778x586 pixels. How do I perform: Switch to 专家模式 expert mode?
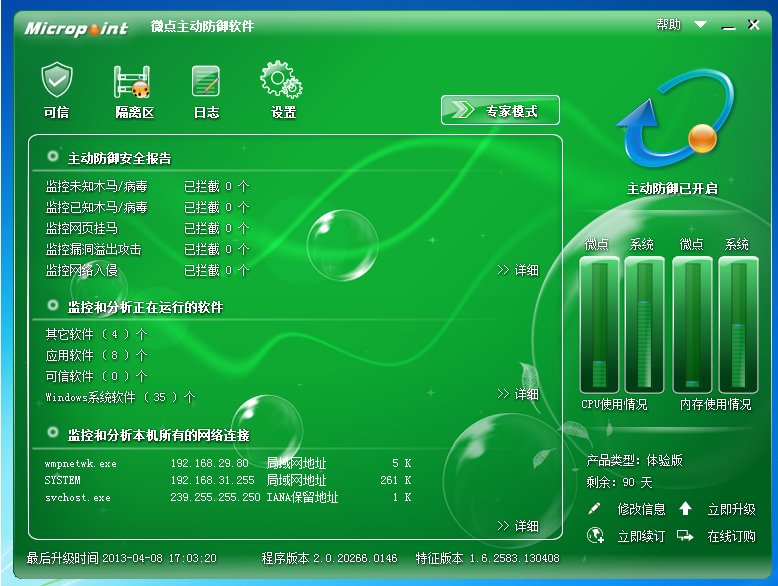click(x=500, y=110)
